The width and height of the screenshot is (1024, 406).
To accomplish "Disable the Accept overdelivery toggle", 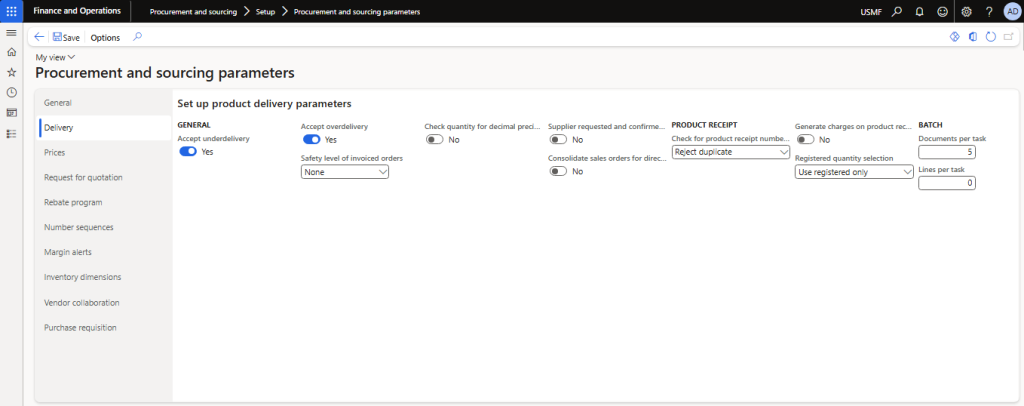I will point(312,140).
